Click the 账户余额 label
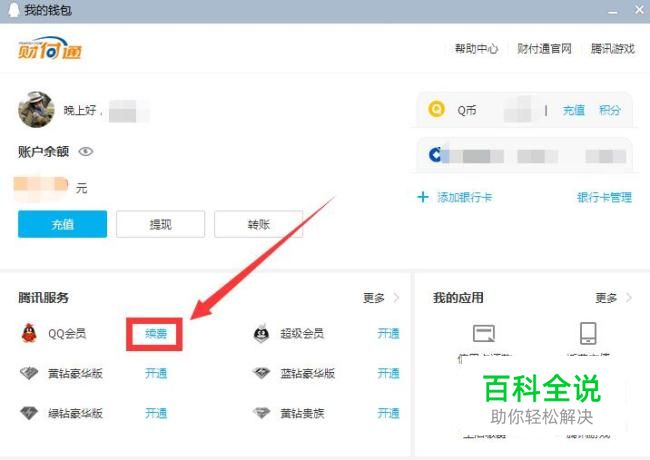650x460 pixels. pos(43,152)
